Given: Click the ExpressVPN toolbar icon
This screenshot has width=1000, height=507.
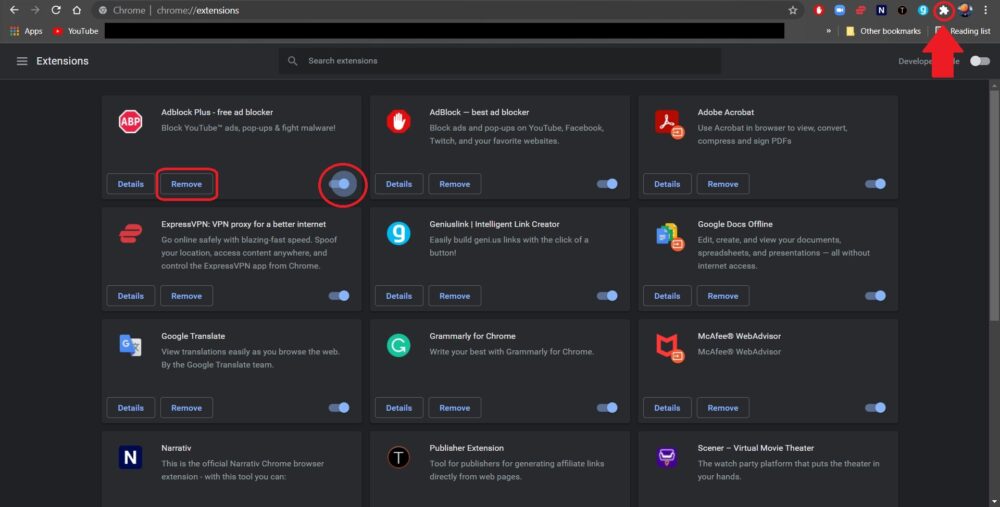Looking at the screenshot, I should click(x=860, y=10).
